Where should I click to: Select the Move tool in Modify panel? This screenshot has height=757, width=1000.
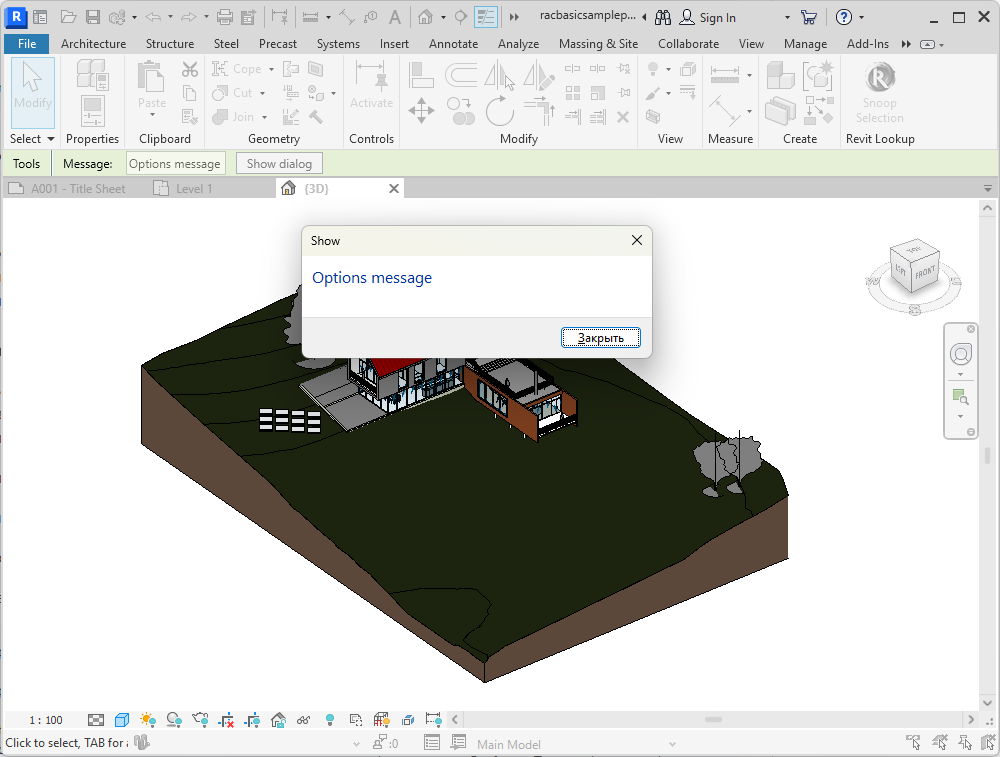pyautogui.click(x=421, y=110)
